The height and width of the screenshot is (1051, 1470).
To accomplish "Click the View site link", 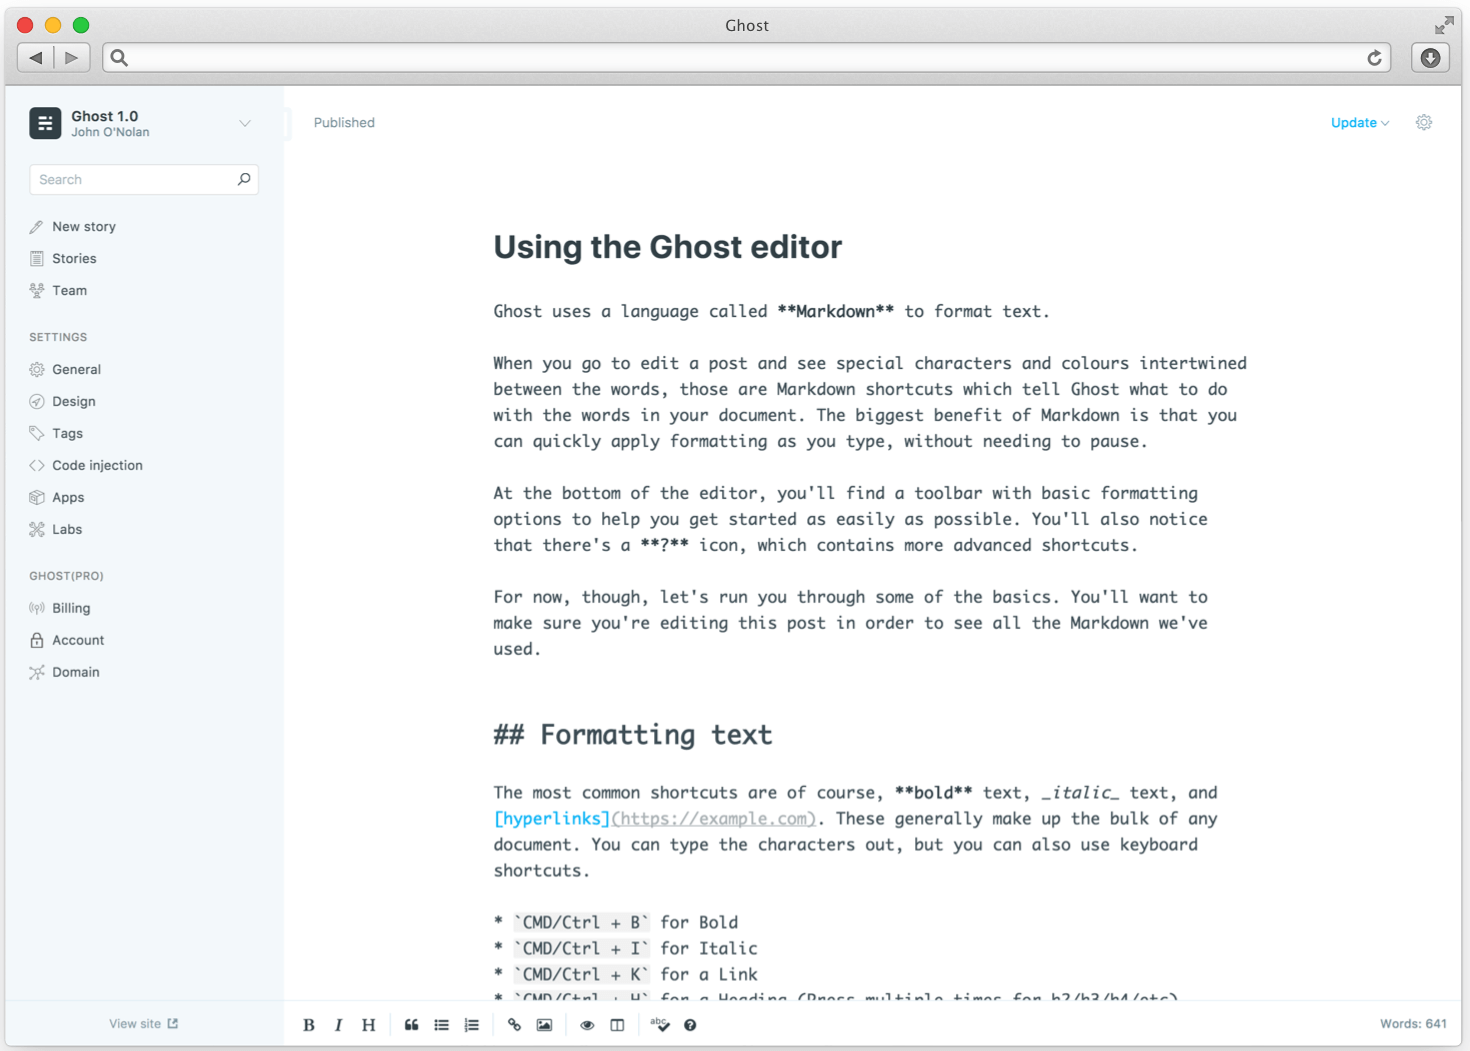I will [143, 1024].
